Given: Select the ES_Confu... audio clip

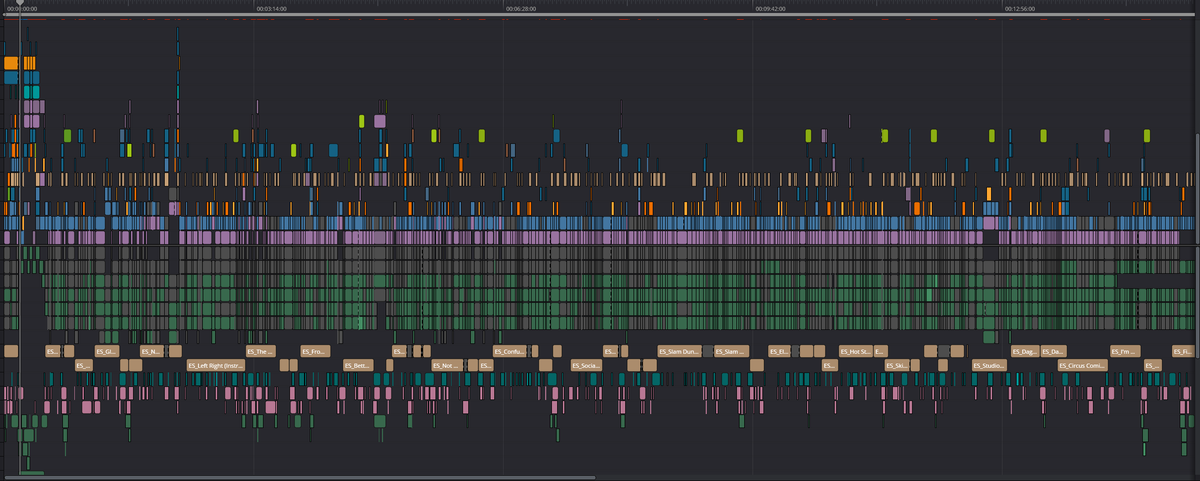Looking at the screenshot, I should [x=510, y=352].
